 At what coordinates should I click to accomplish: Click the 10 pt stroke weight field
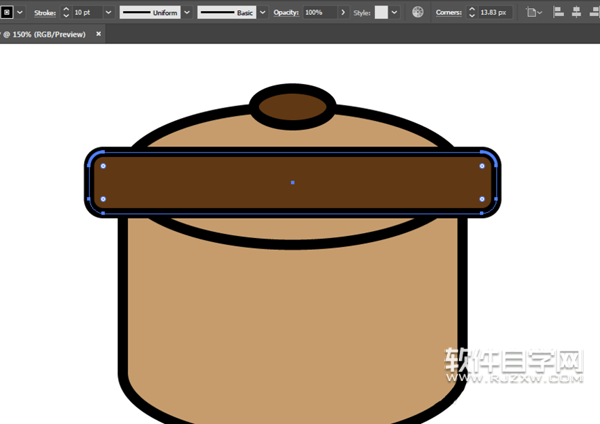pyautogui.click(x=85, y=12)
